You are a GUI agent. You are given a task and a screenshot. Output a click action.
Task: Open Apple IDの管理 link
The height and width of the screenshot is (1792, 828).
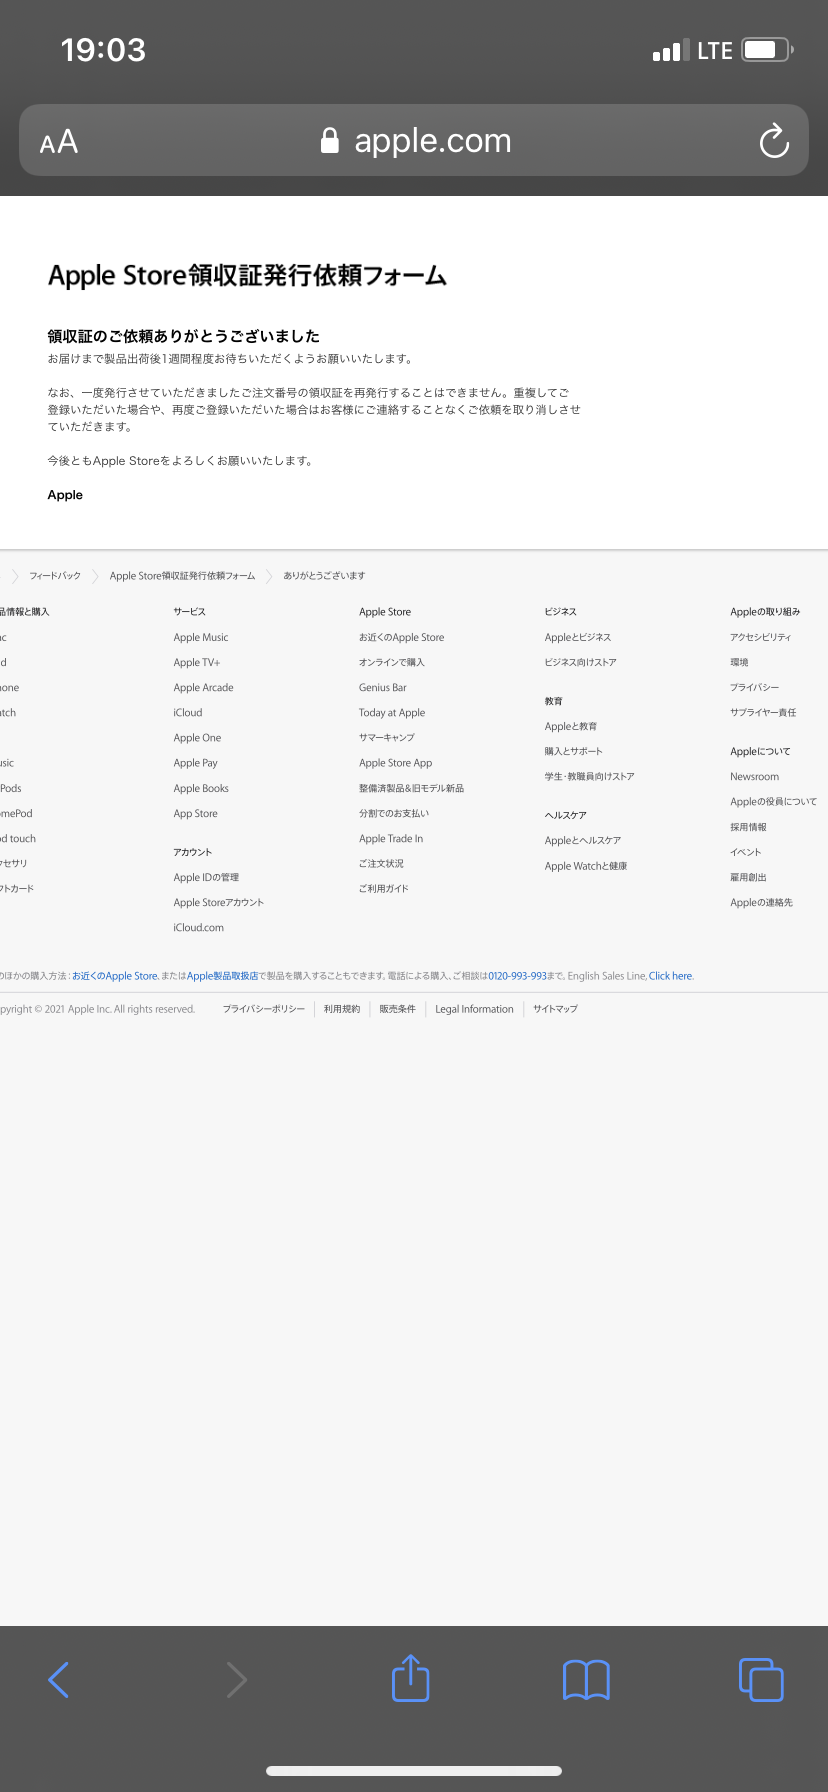pyautogui.click(x=206, y=878)
